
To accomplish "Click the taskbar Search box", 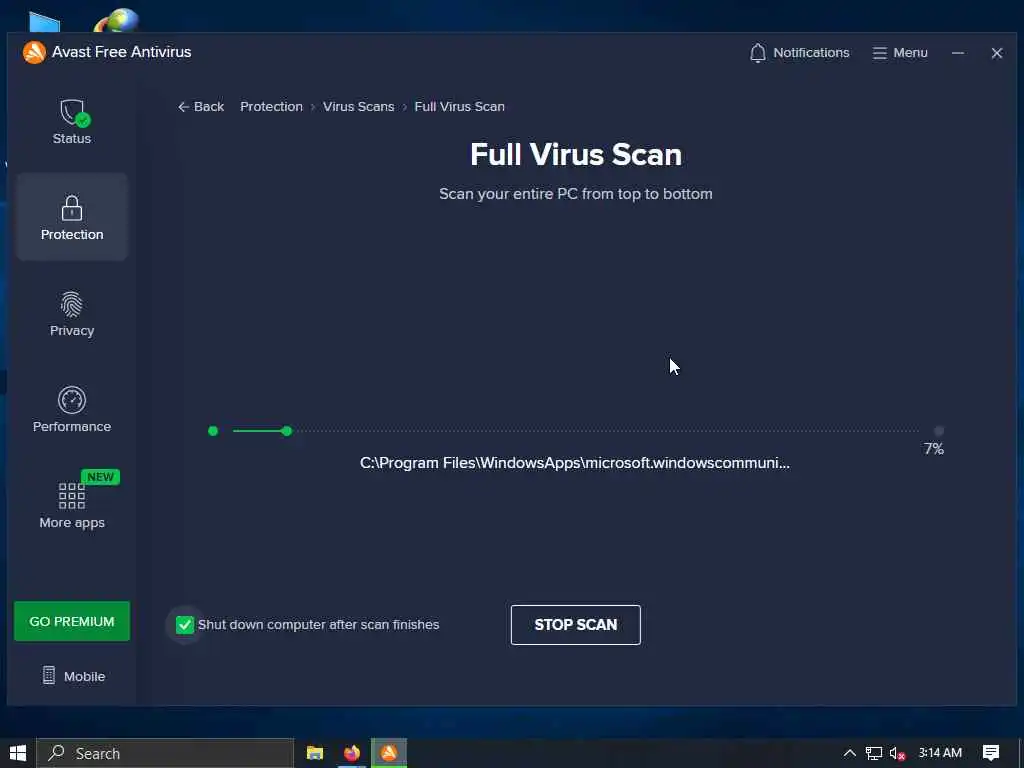I will (165, 753).
